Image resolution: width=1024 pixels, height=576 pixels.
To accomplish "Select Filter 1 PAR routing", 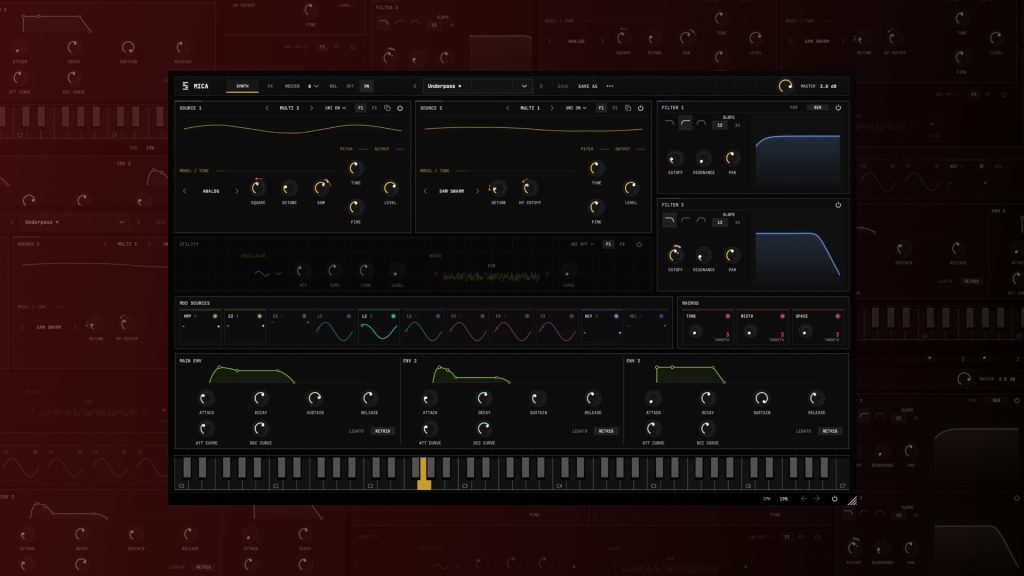I will (794, 108).
